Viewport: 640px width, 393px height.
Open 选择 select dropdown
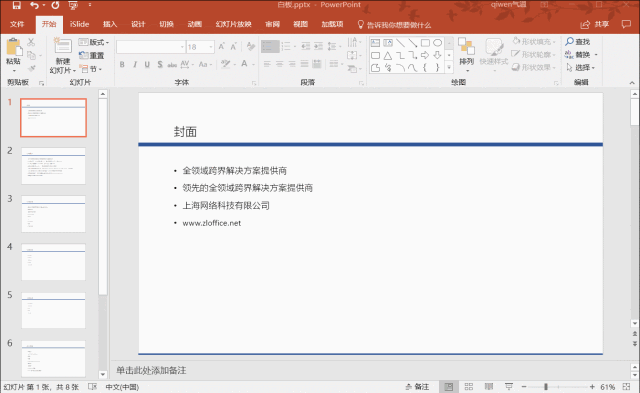581,68
